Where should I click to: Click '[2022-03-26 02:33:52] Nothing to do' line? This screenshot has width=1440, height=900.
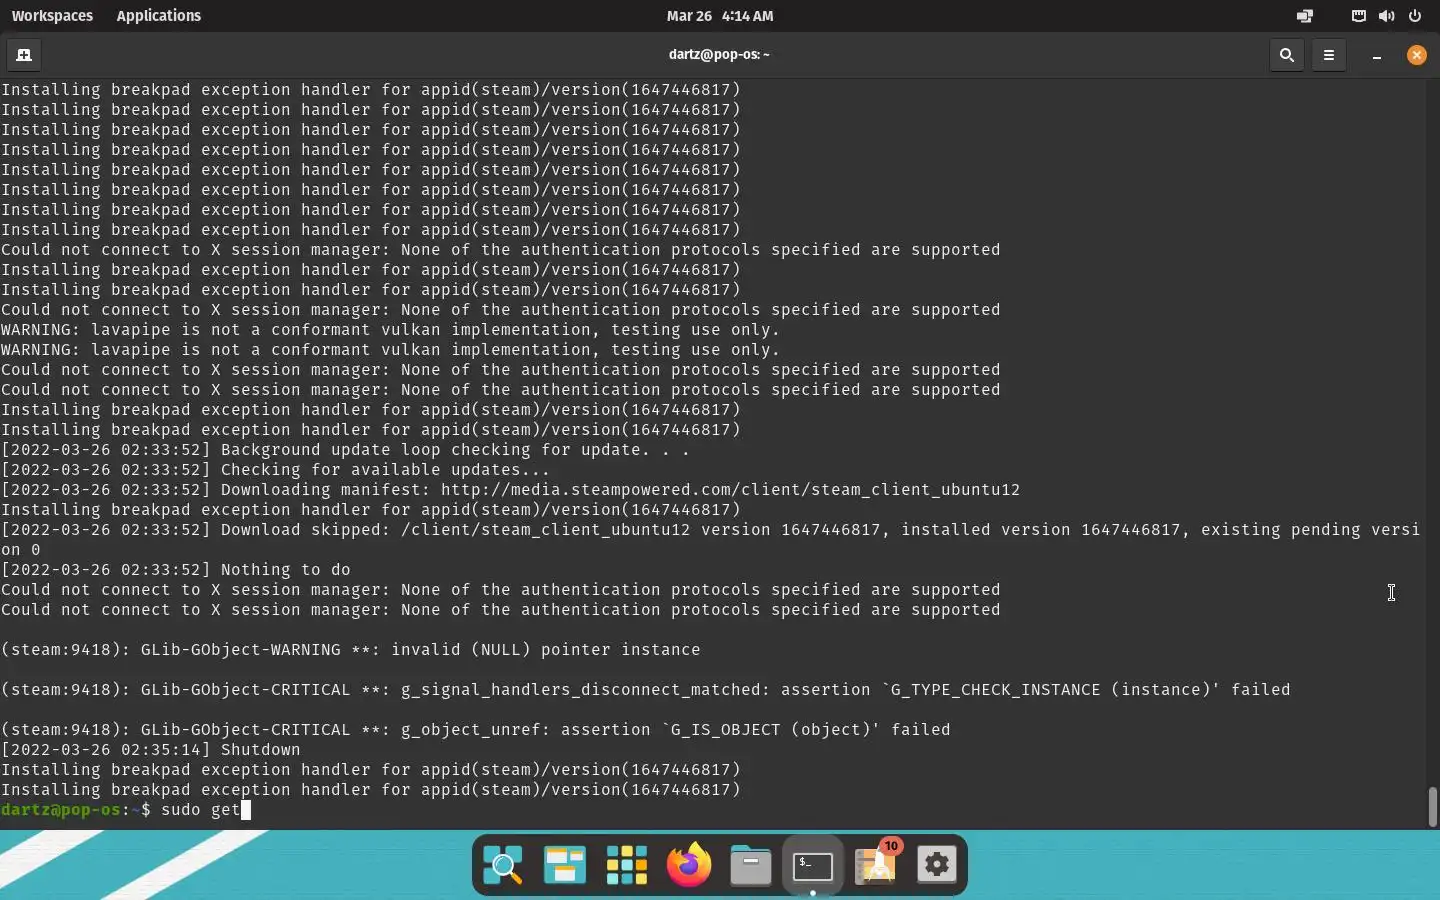[175, 570]
